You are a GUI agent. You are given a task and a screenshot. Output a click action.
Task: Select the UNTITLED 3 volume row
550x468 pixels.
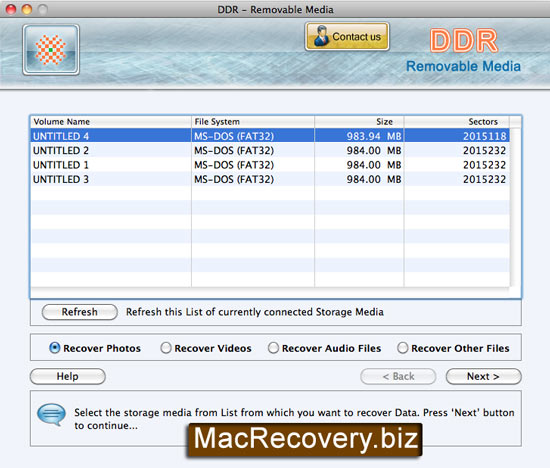270,179
